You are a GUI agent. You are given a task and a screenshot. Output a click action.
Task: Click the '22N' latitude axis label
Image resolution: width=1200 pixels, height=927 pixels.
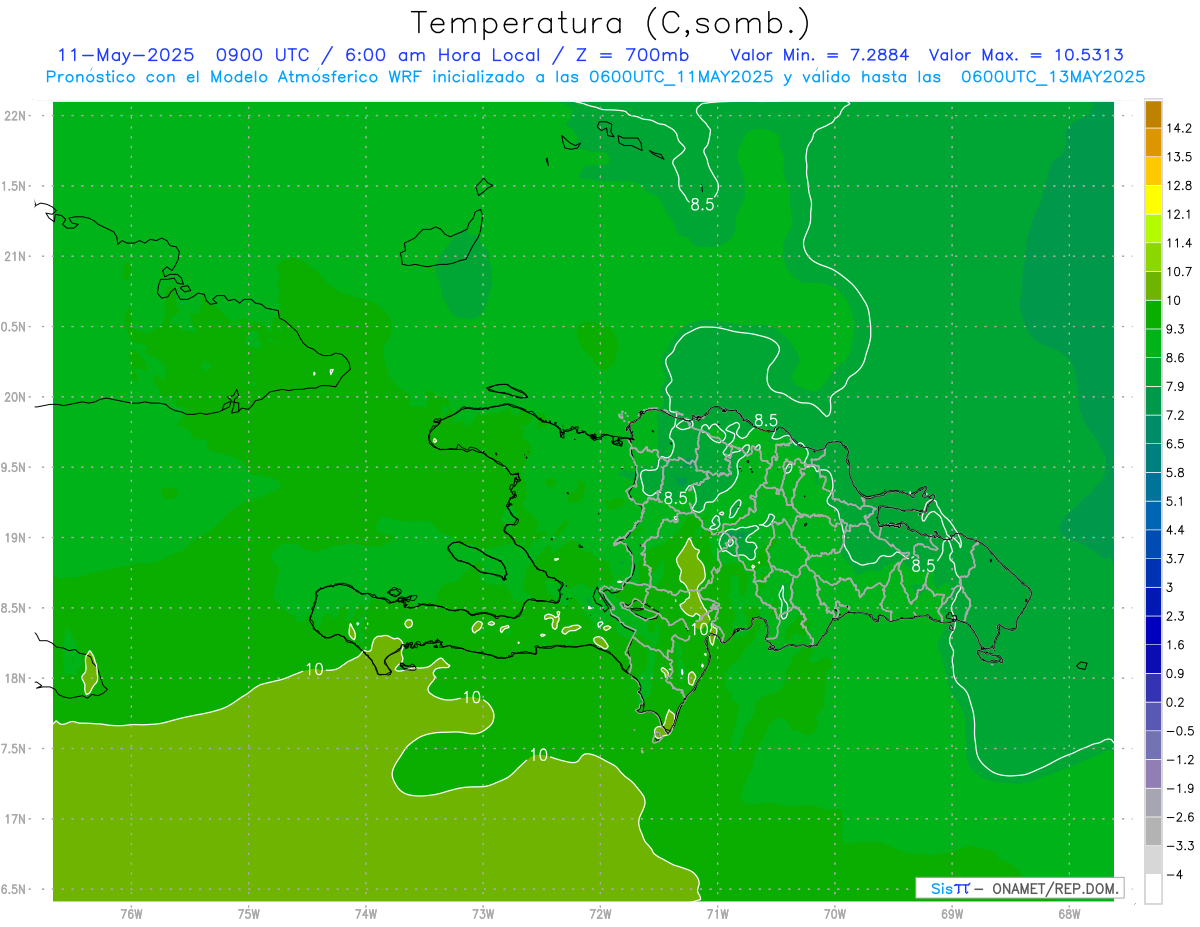15,116
